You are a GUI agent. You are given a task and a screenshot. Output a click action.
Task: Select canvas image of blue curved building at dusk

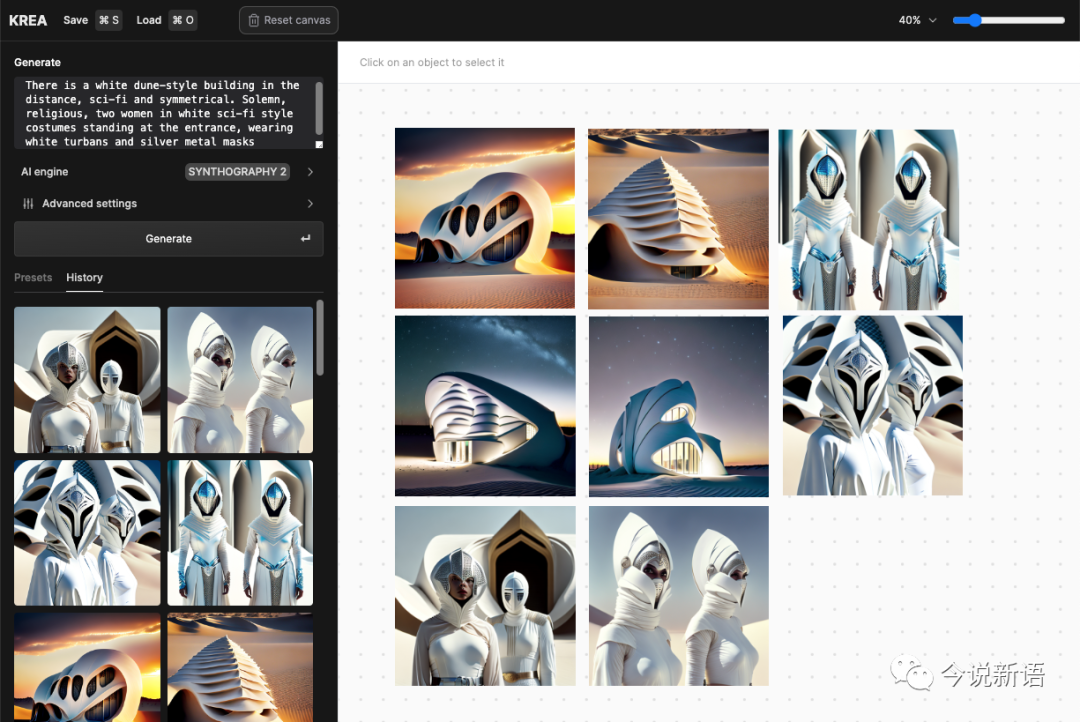click(x=678, y=406)
